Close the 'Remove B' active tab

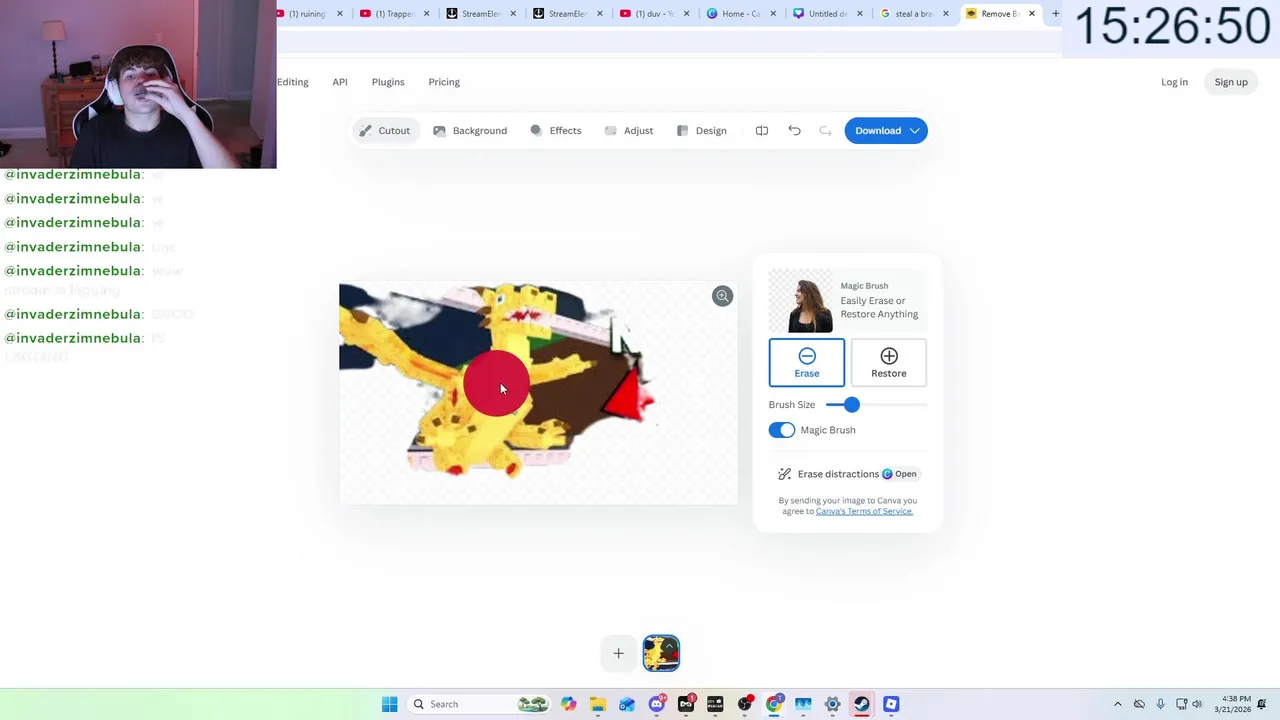1032,14
